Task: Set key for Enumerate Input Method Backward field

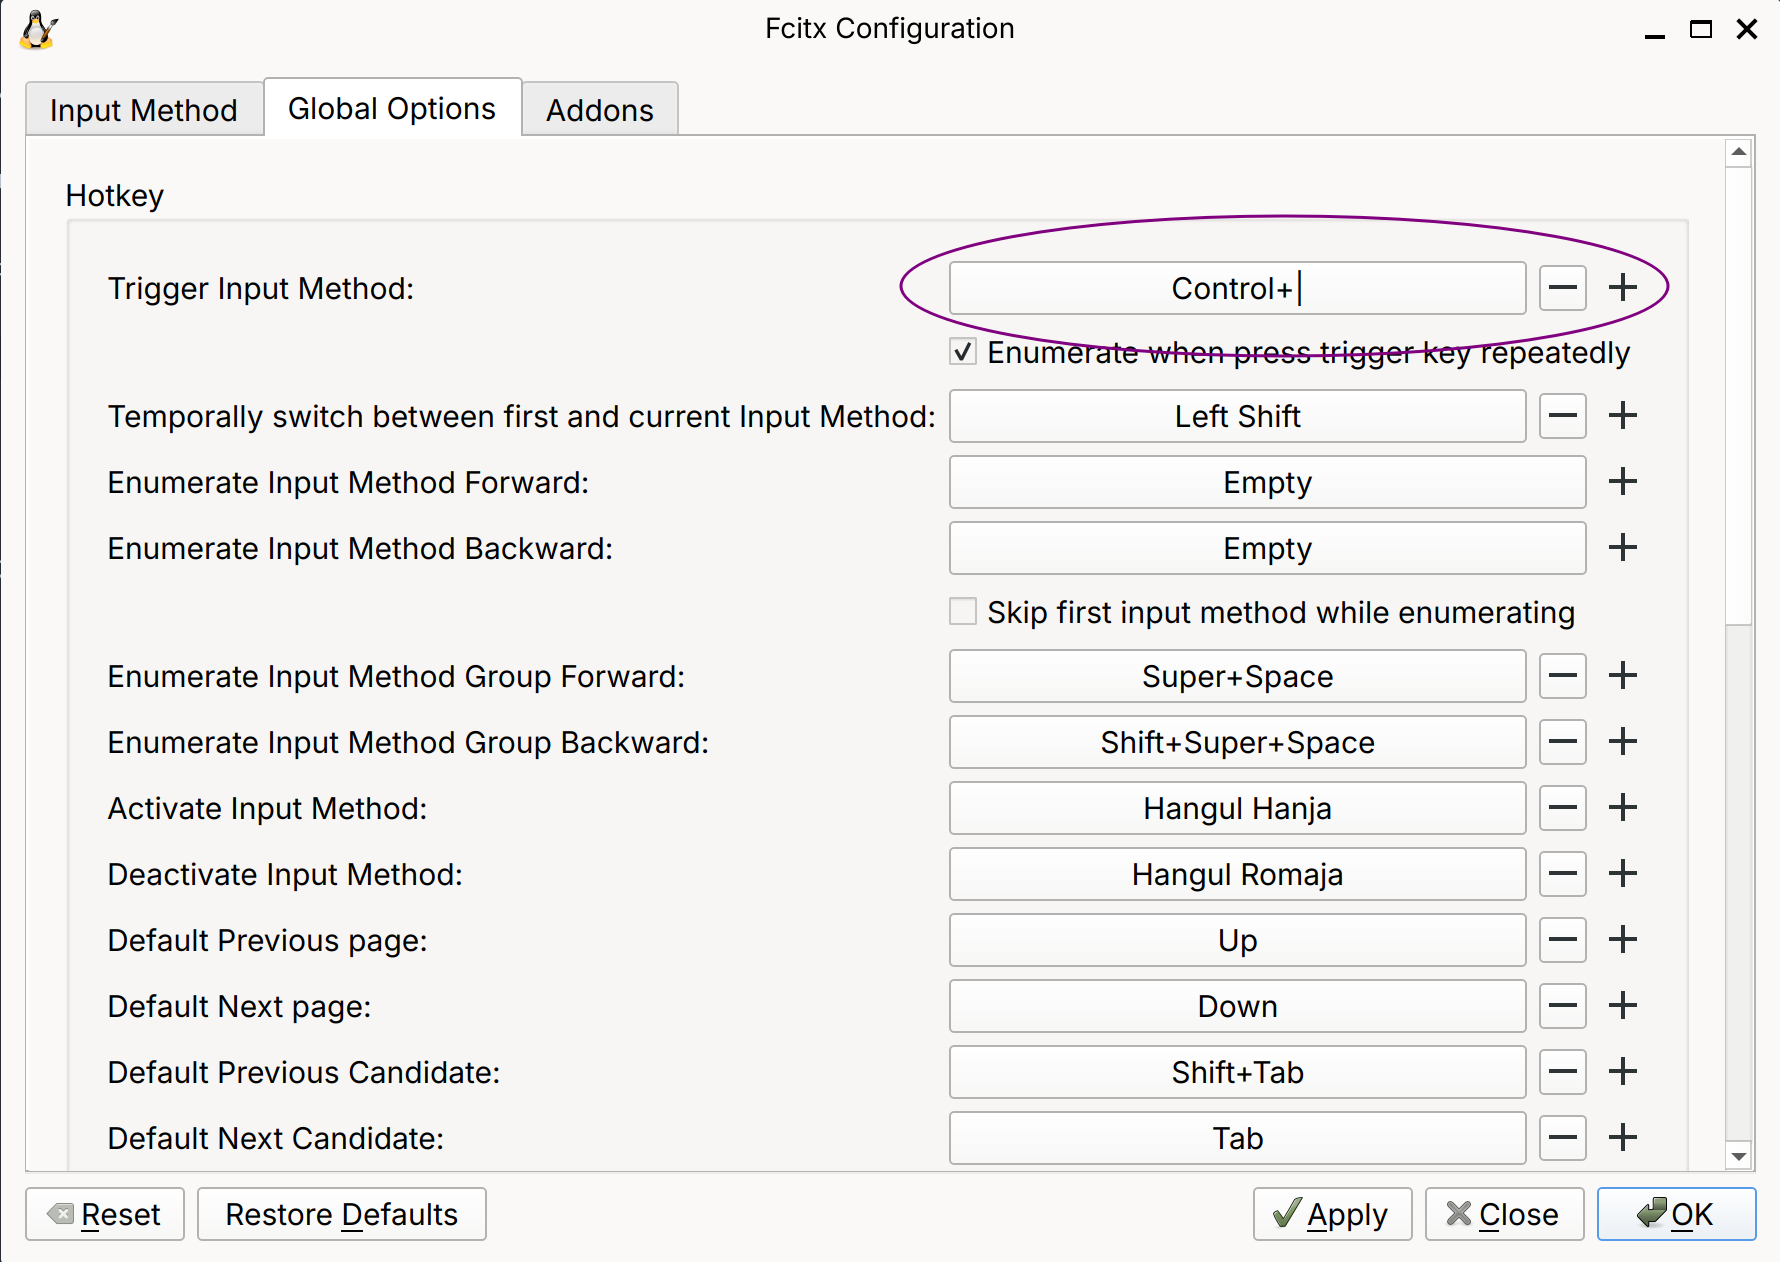Action: 1268,548
